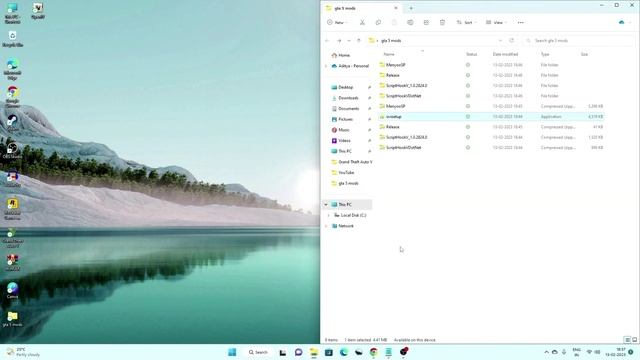Expand the Network tree node
Screen dimensions: 640x360
pos(326,226)
